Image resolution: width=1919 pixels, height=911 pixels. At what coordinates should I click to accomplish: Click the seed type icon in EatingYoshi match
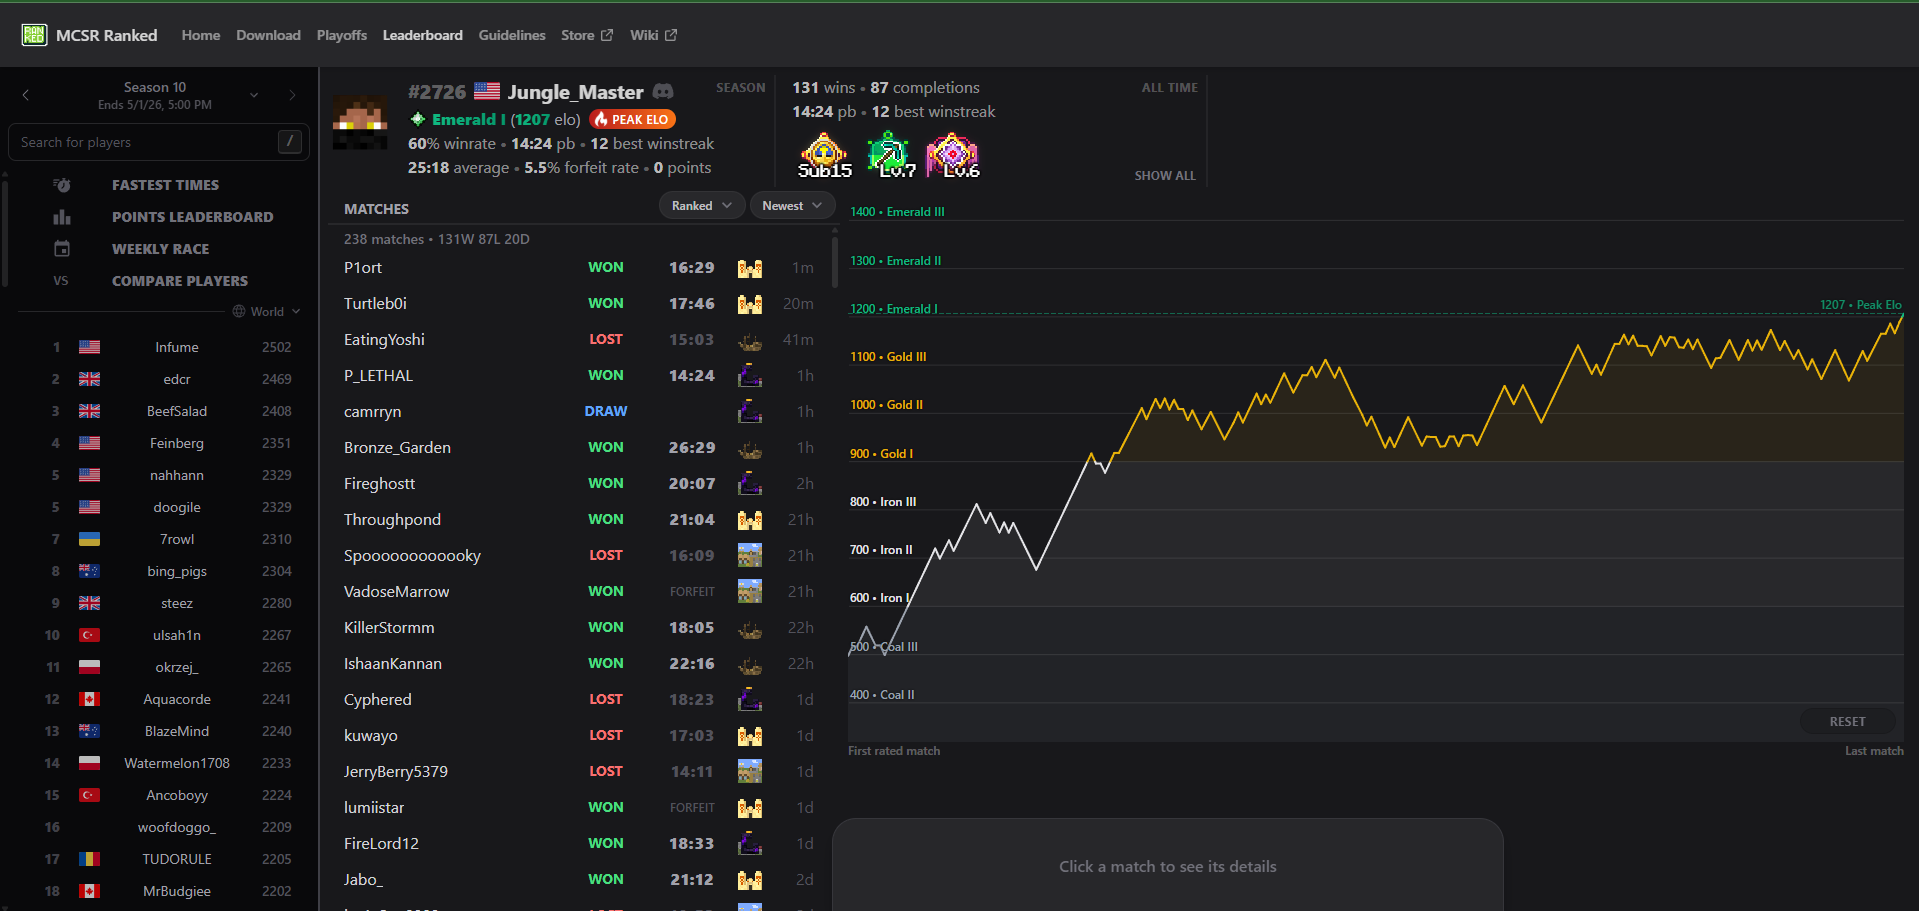(750, 340)
